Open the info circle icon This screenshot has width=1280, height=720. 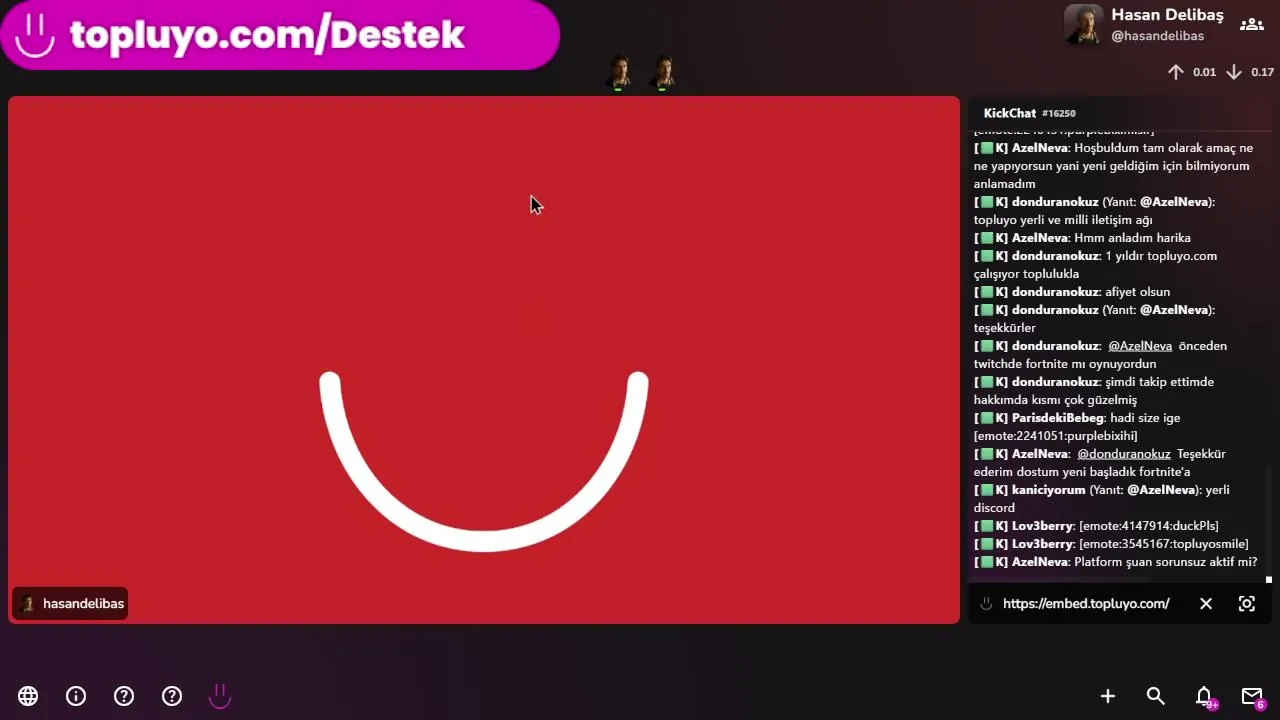tap(76, 696)
